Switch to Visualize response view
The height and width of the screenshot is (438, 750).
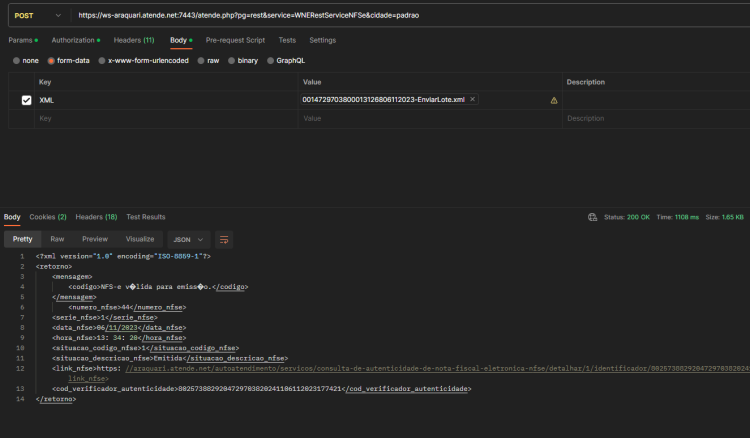click(140, 239)
